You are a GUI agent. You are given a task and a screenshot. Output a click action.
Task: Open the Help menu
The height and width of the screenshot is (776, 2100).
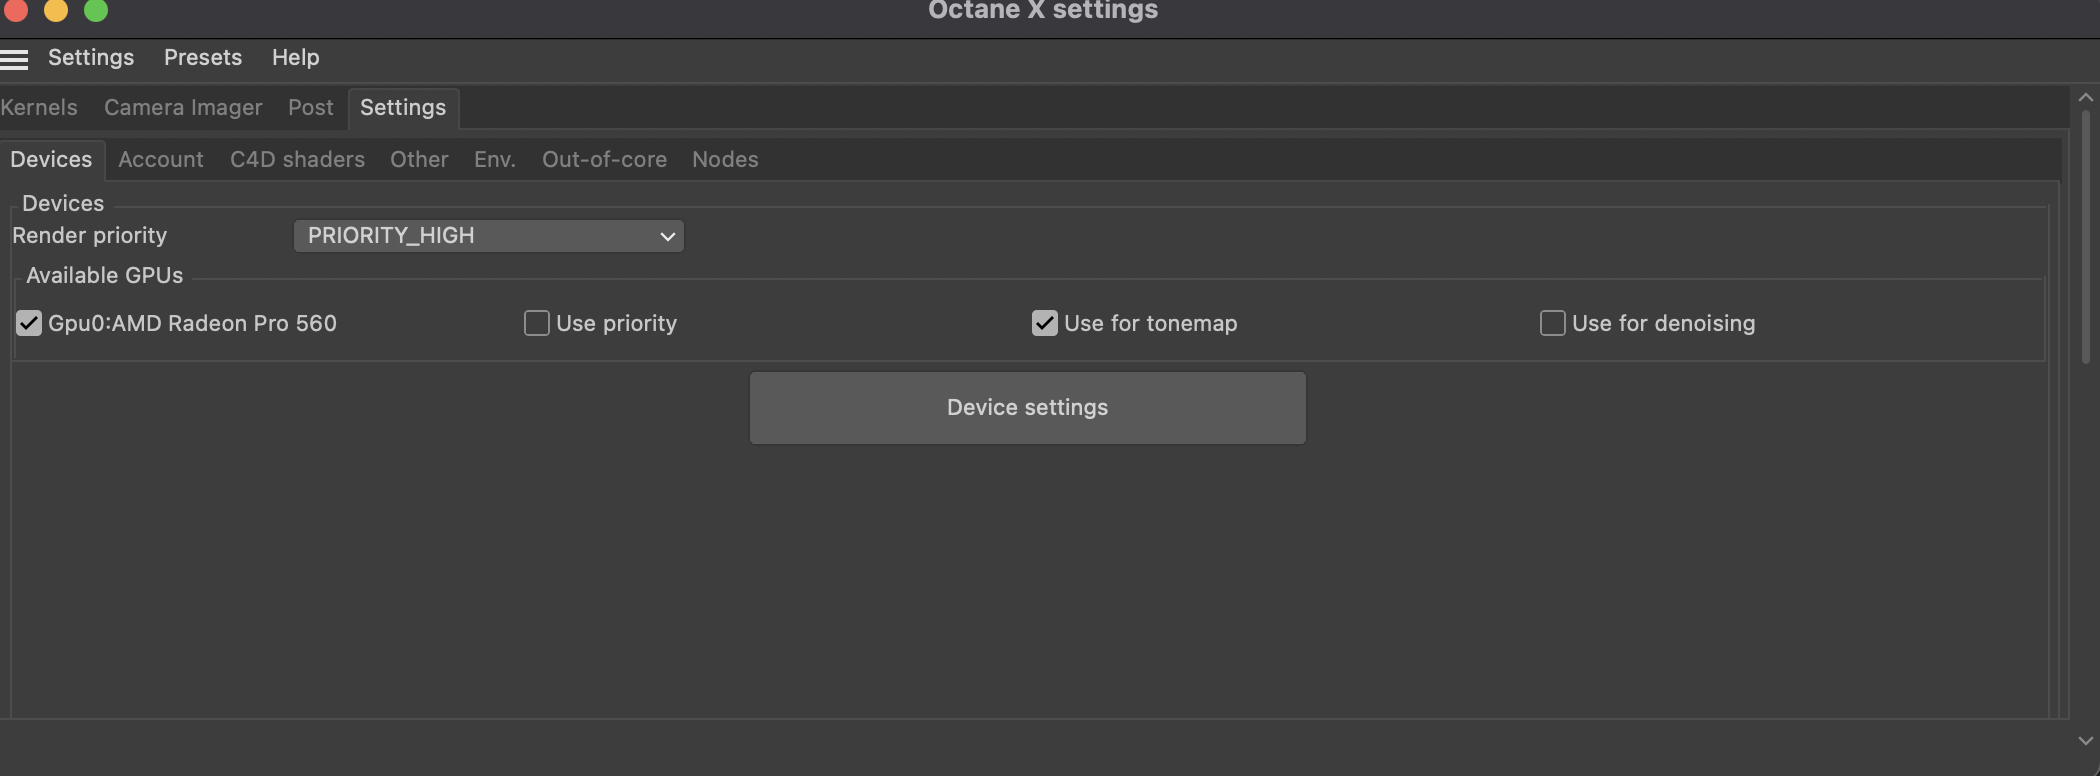coord(295,58)
